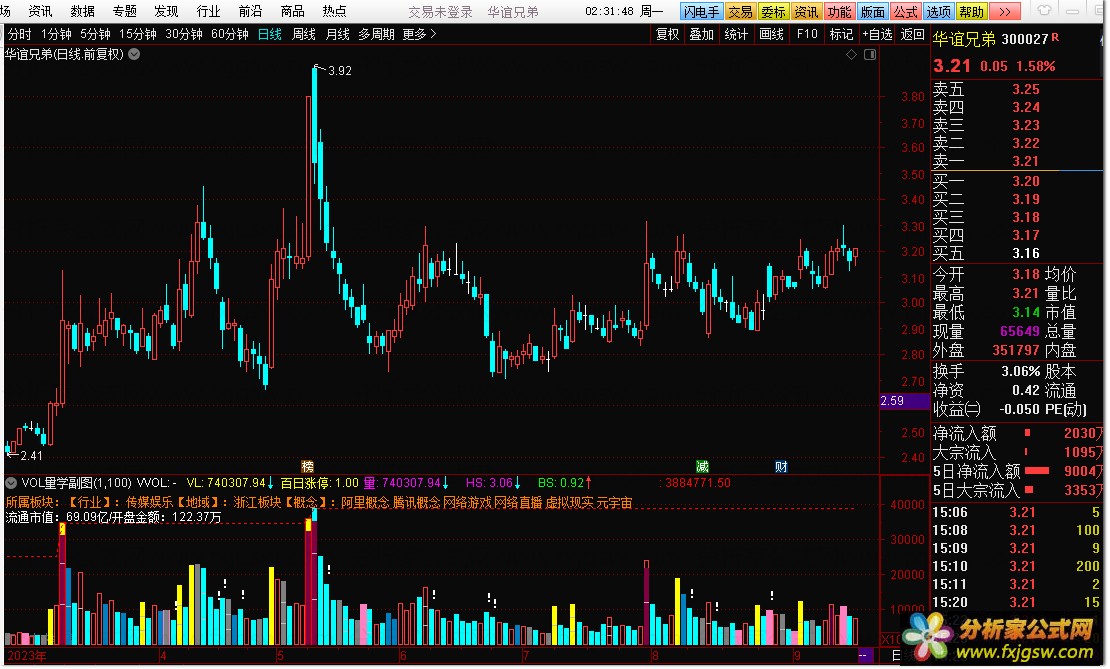Screen dimensions: 1110x669
Task: Switch to 1分钟 period
Action: (56, 34)
